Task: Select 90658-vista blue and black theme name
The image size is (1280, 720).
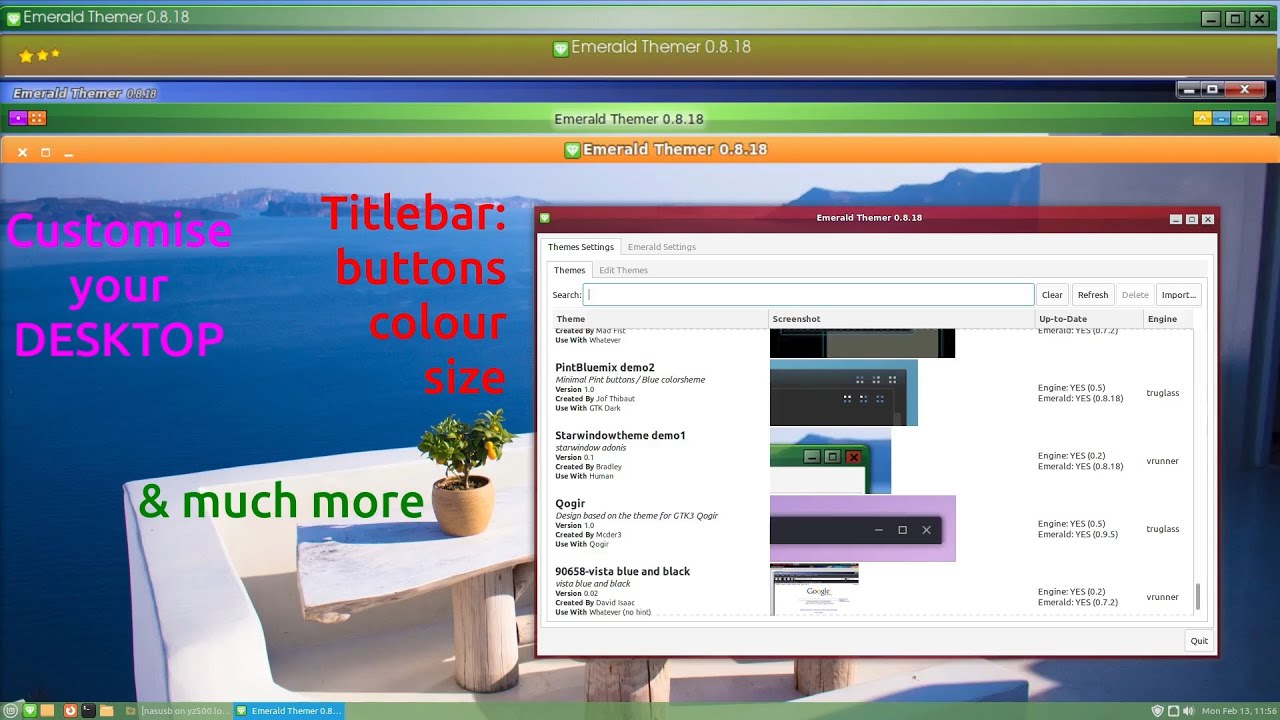Action: [622, 571]
